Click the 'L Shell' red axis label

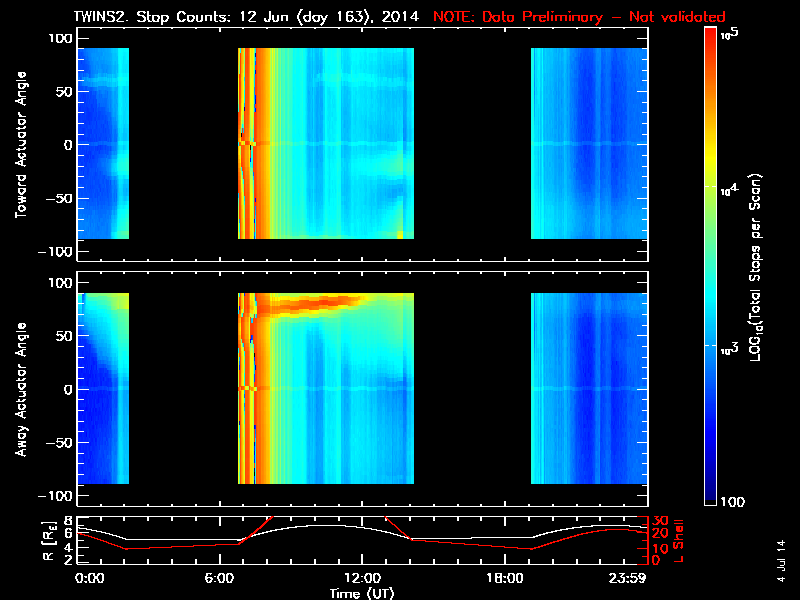pos(679,541)
